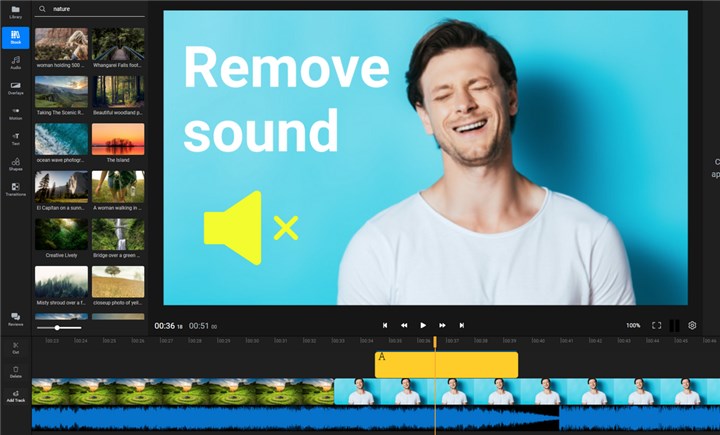Click the Add Track button
The image size is (720, 435).
16,396
